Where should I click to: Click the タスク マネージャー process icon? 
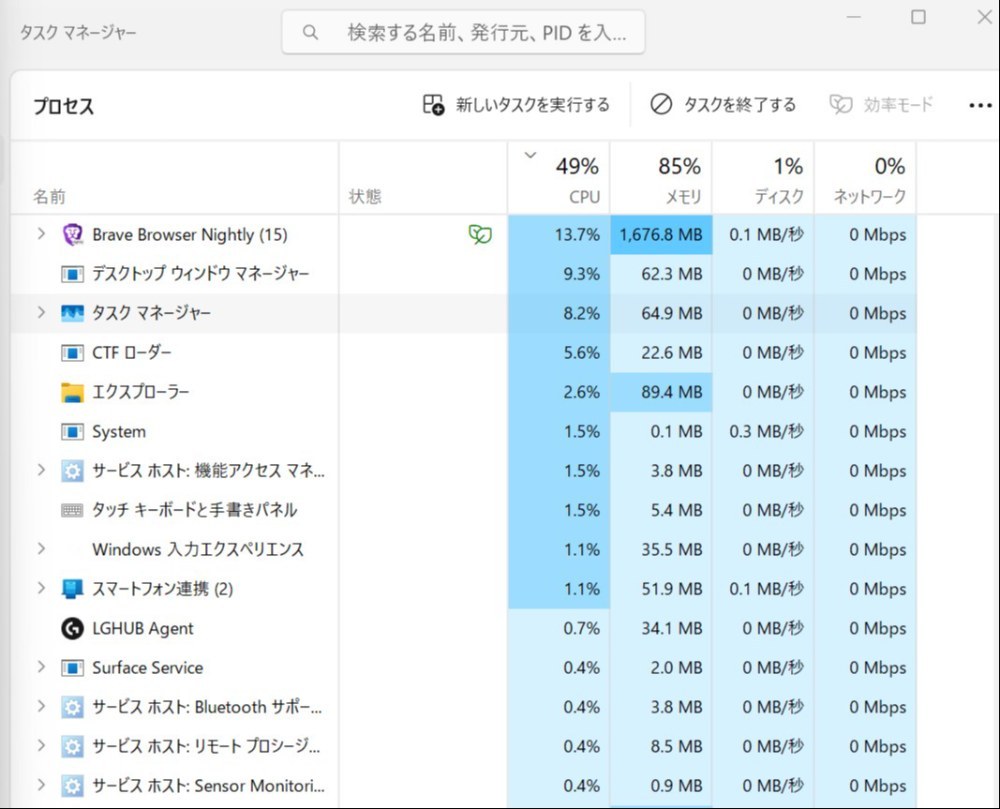tap(72, 313)
